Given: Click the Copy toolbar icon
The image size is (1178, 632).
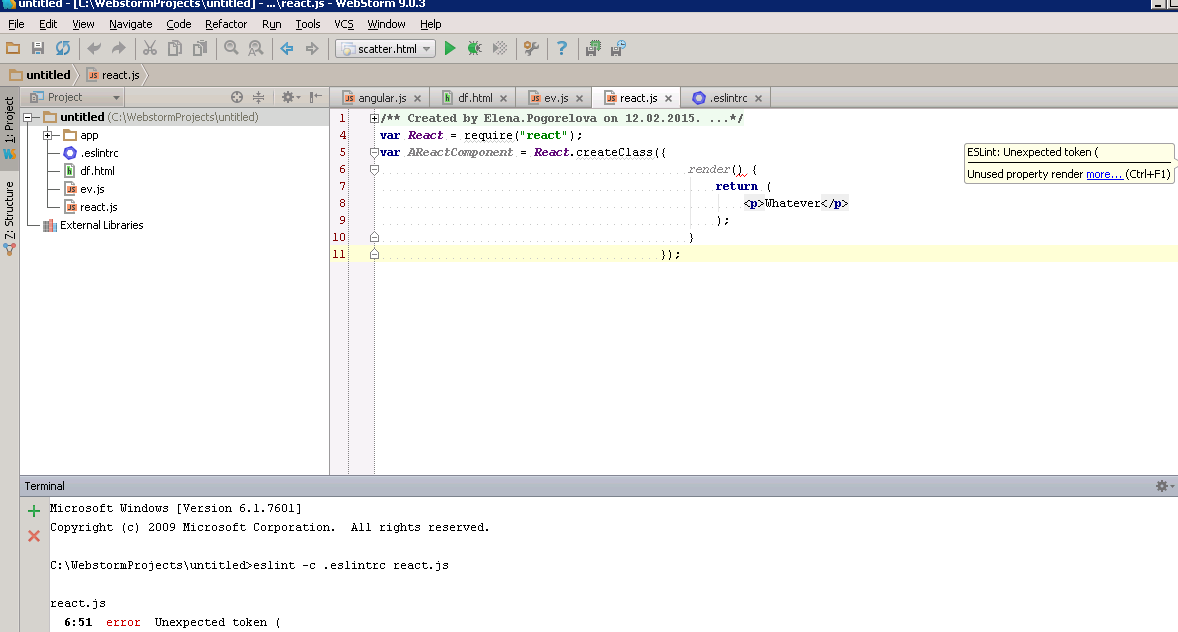Looking at the screenshot, I should [175, 49].
